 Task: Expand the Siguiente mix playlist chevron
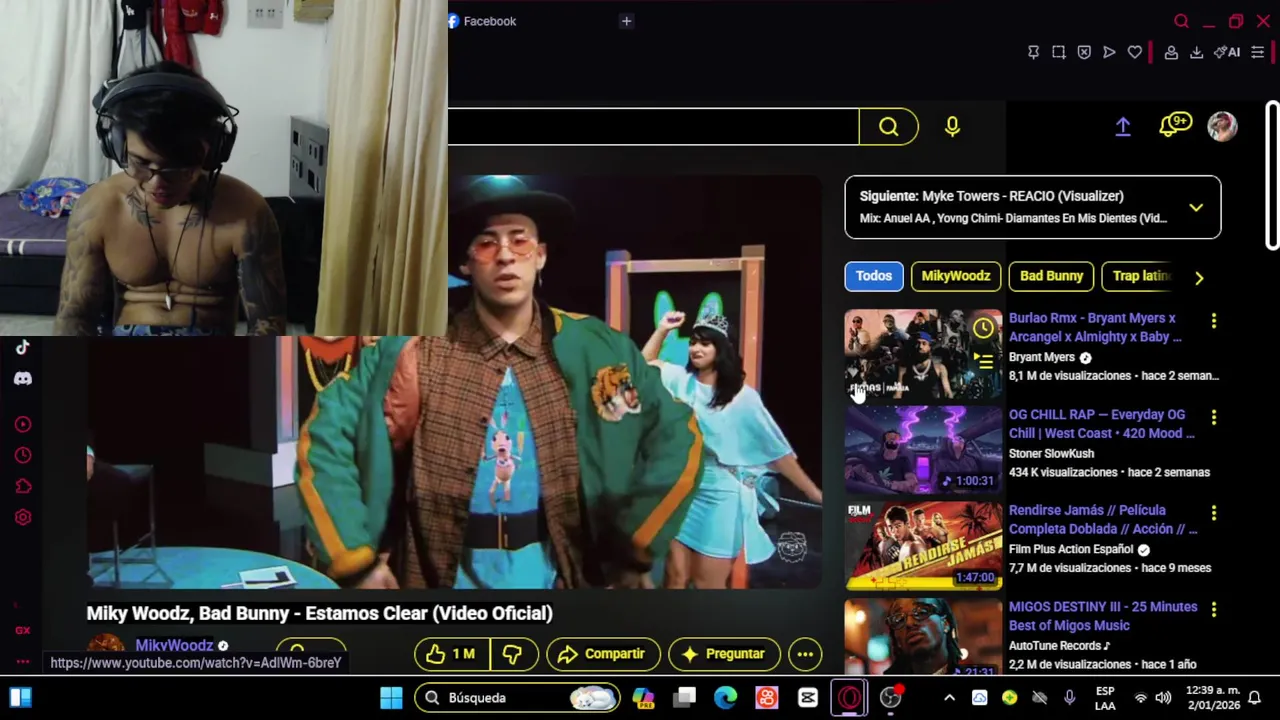pyautogui.click(x=1196, y=208)
